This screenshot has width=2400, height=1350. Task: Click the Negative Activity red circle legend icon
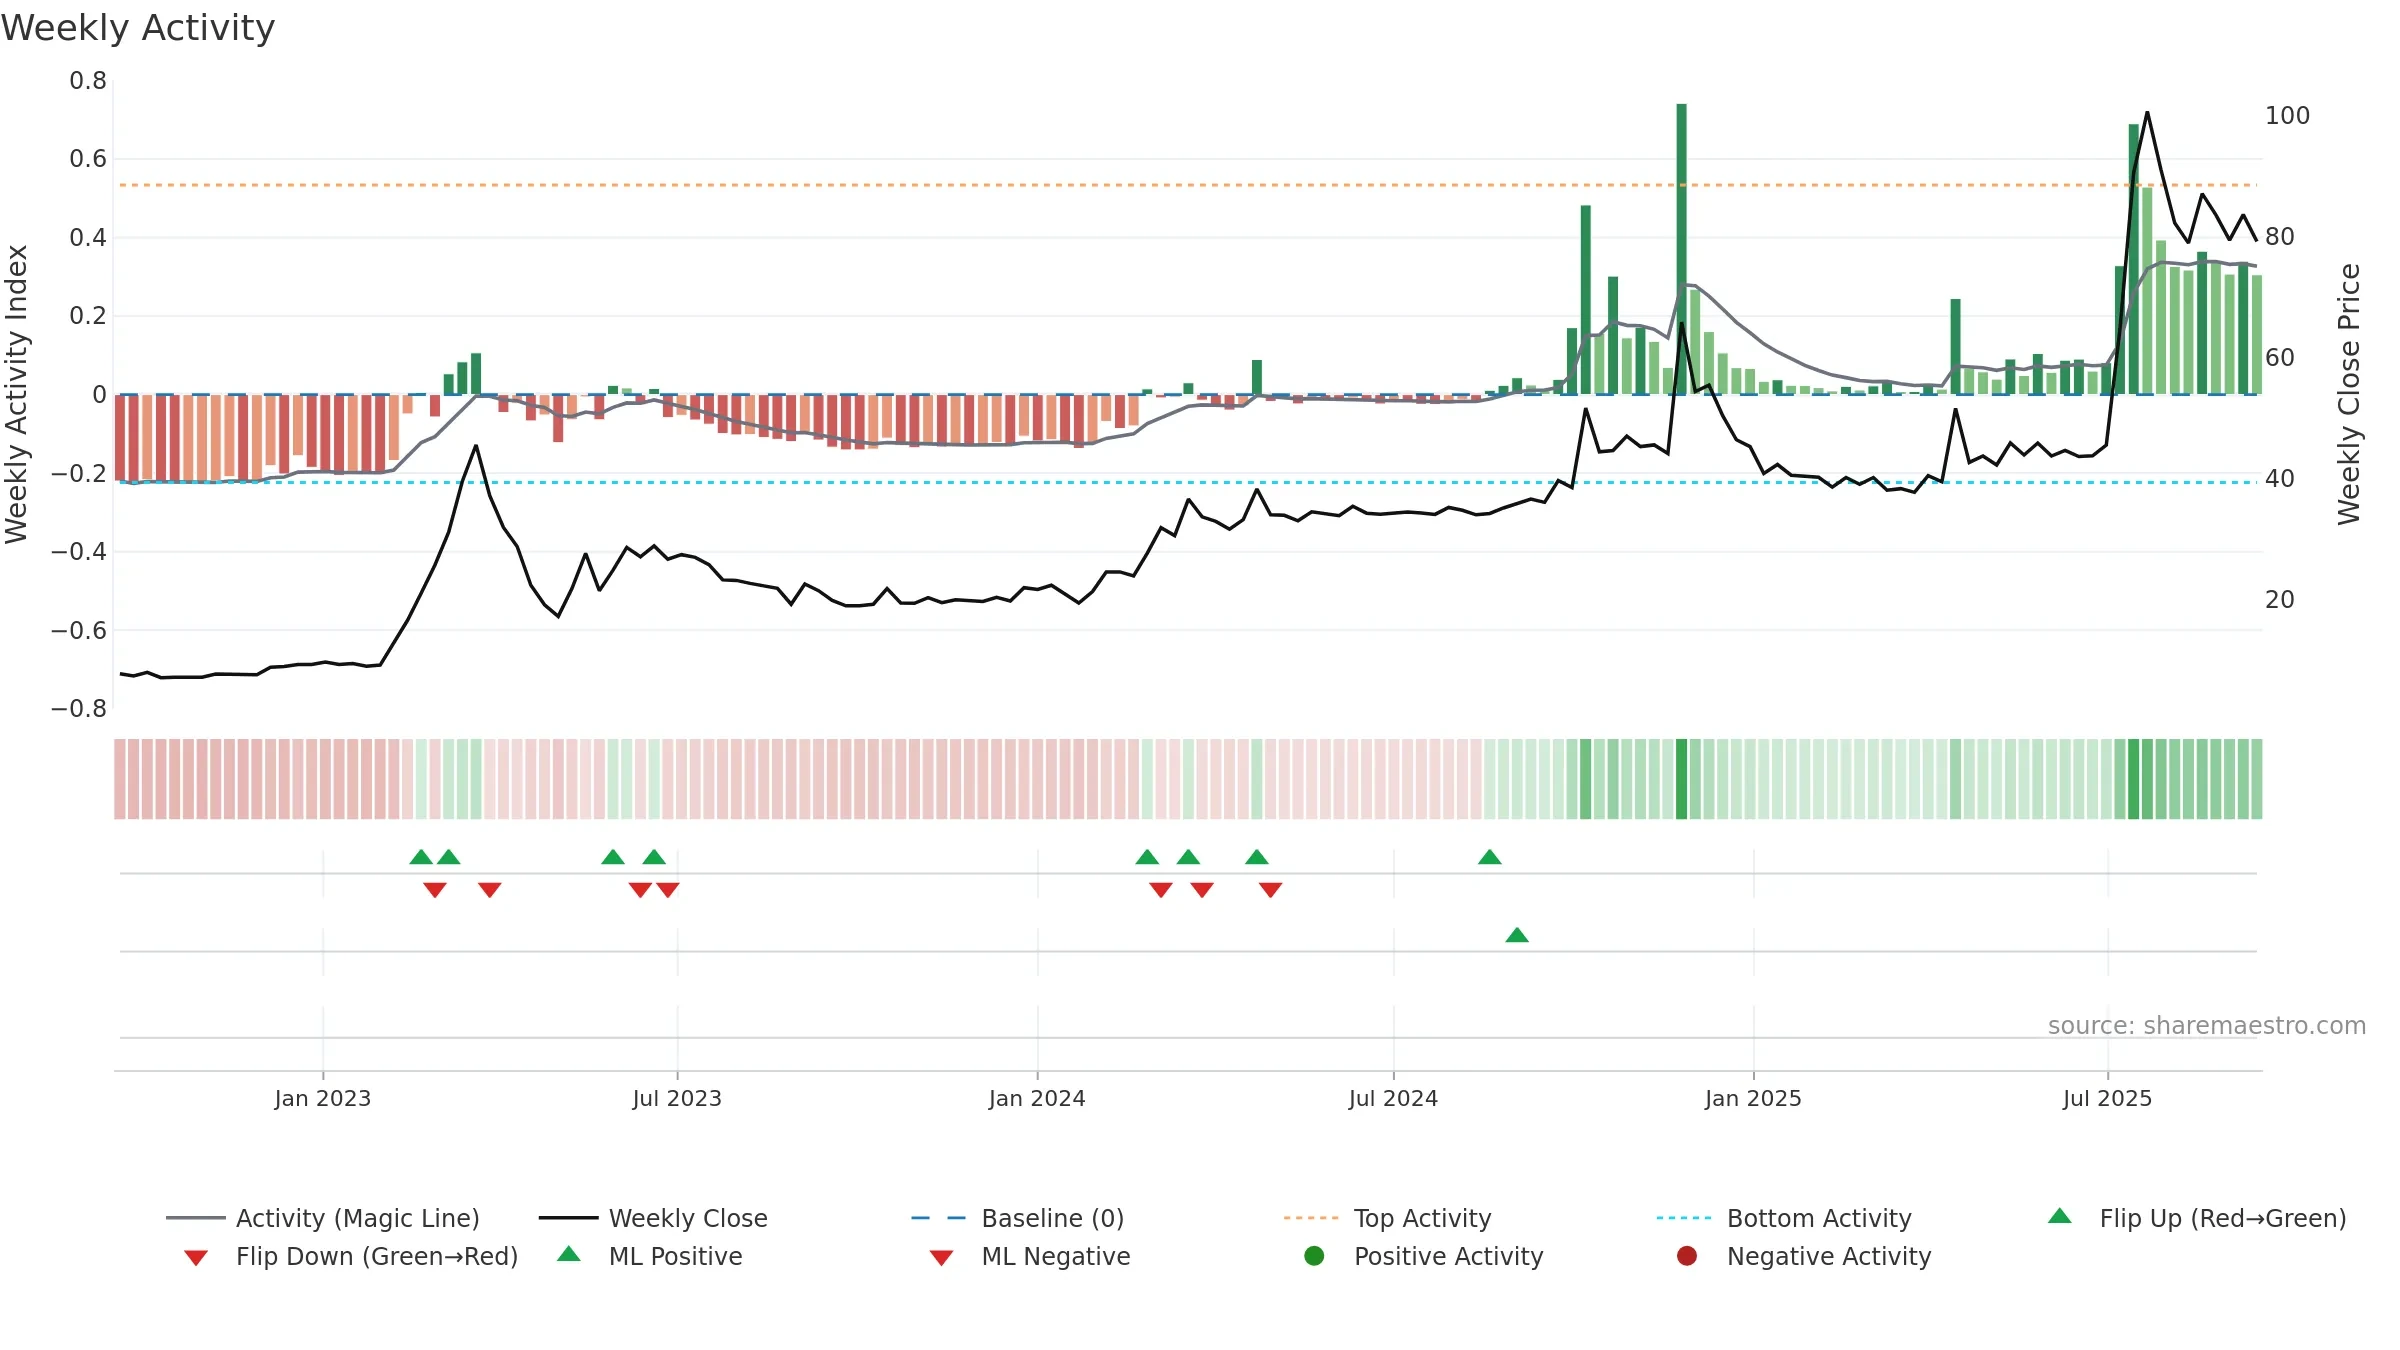coord(1687,1256)
